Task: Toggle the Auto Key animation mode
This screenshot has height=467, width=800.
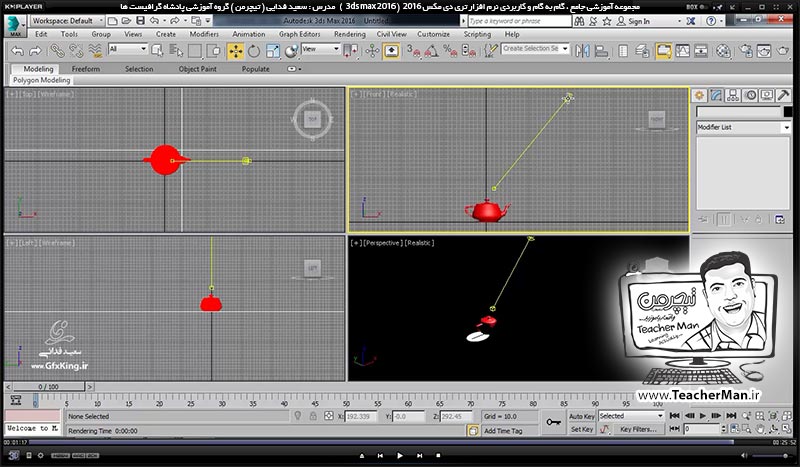Action: 582,416
